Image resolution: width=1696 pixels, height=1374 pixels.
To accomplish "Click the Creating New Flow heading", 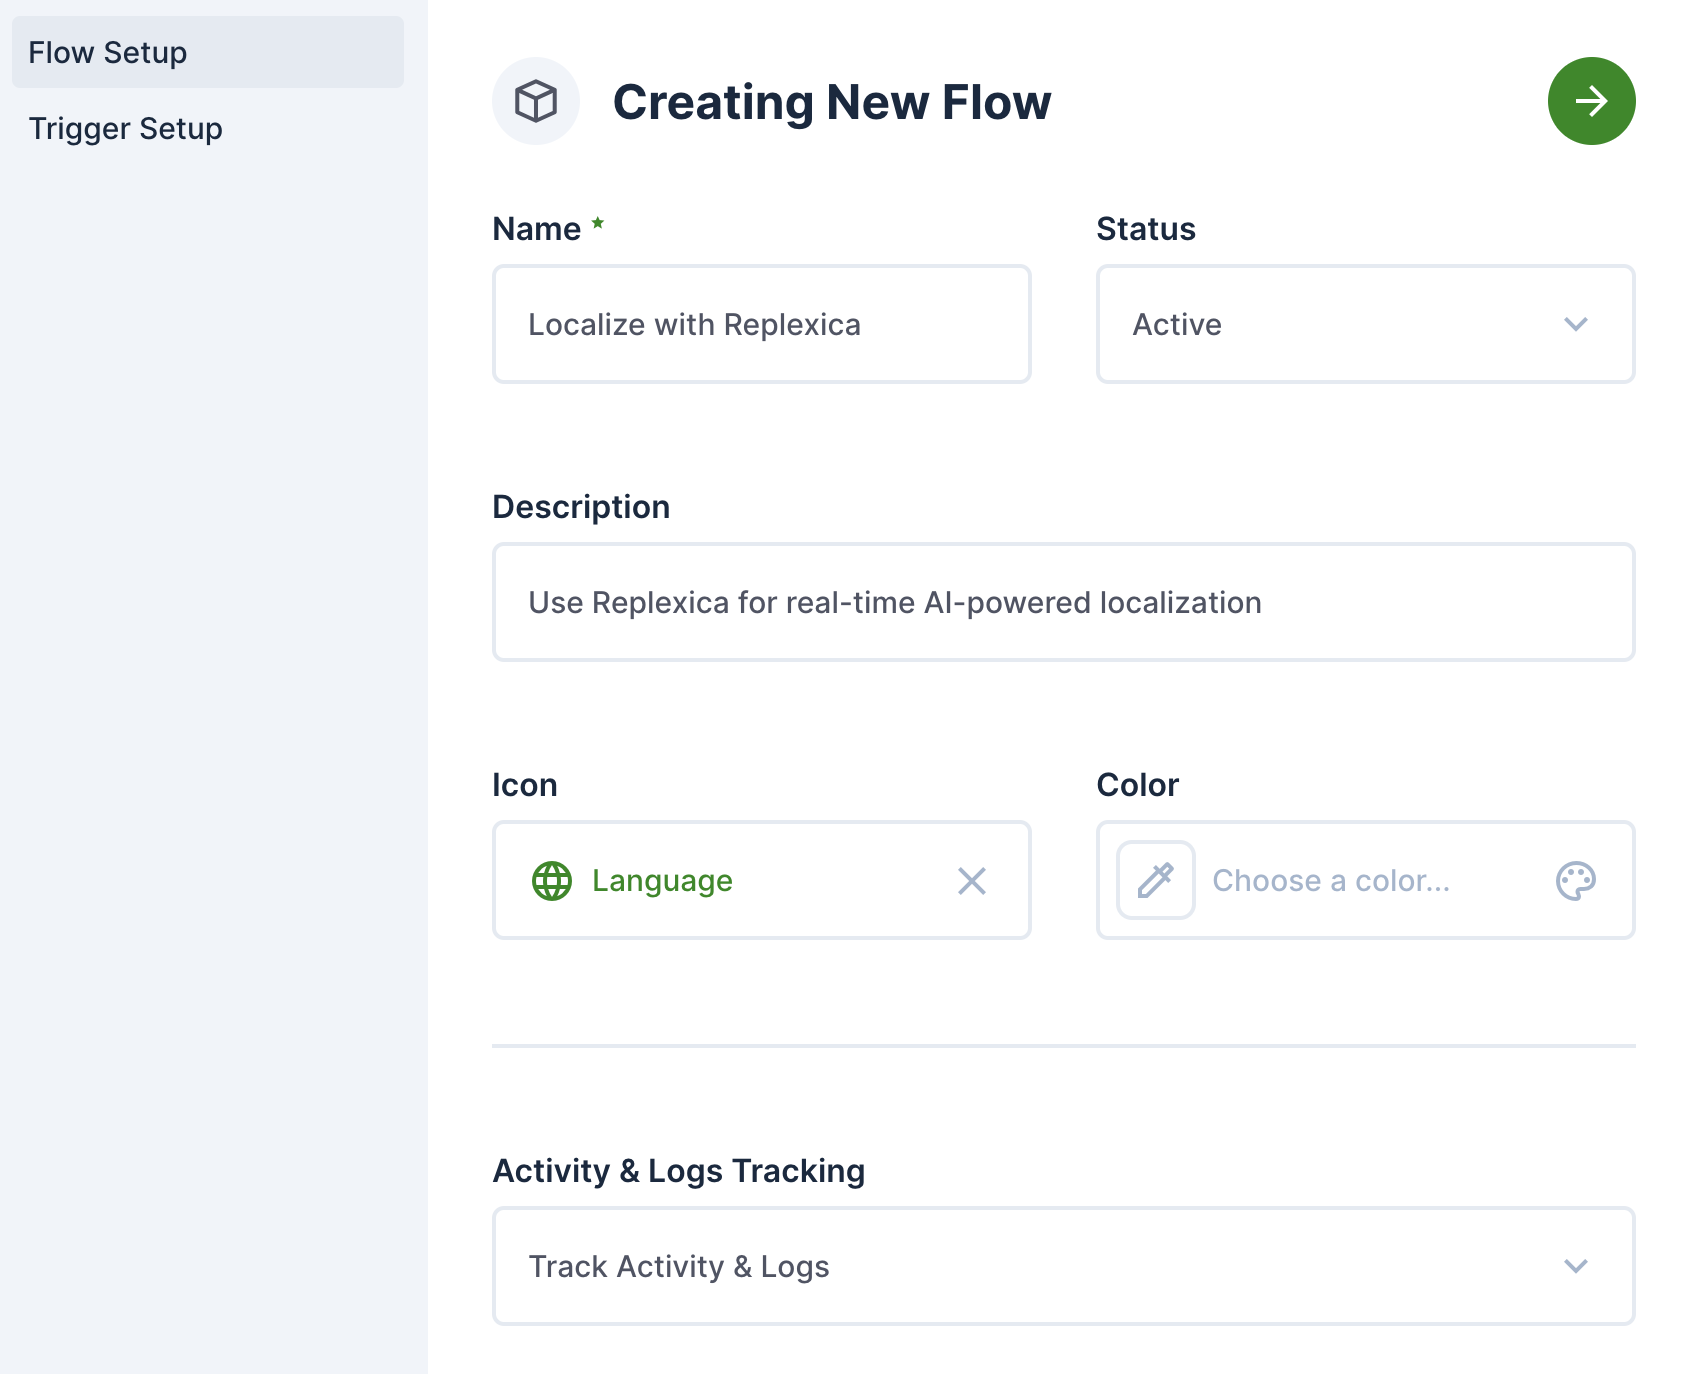I will pyautogui.click(x=832, y=102).
